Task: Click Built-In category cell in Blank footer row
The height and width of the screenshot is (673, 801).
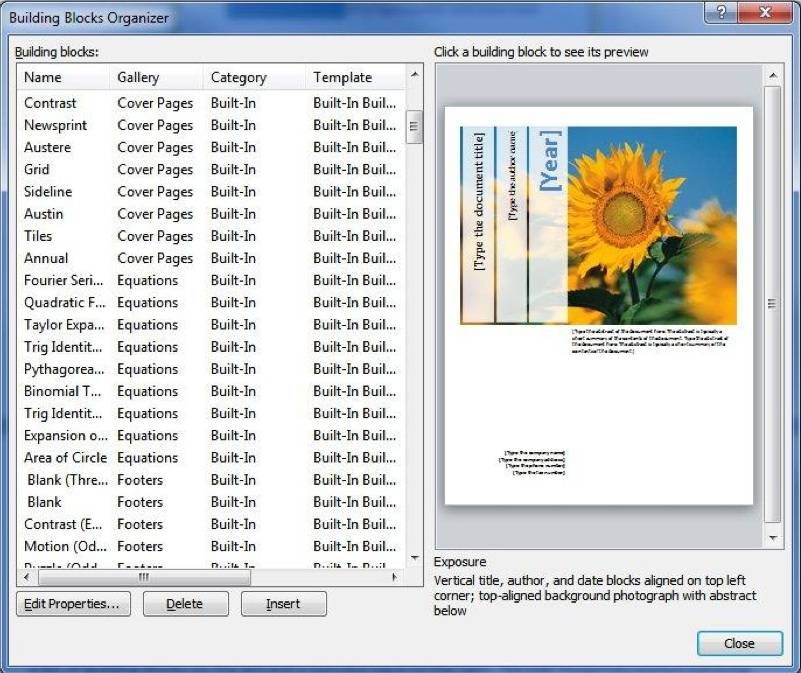Action: 233,502
